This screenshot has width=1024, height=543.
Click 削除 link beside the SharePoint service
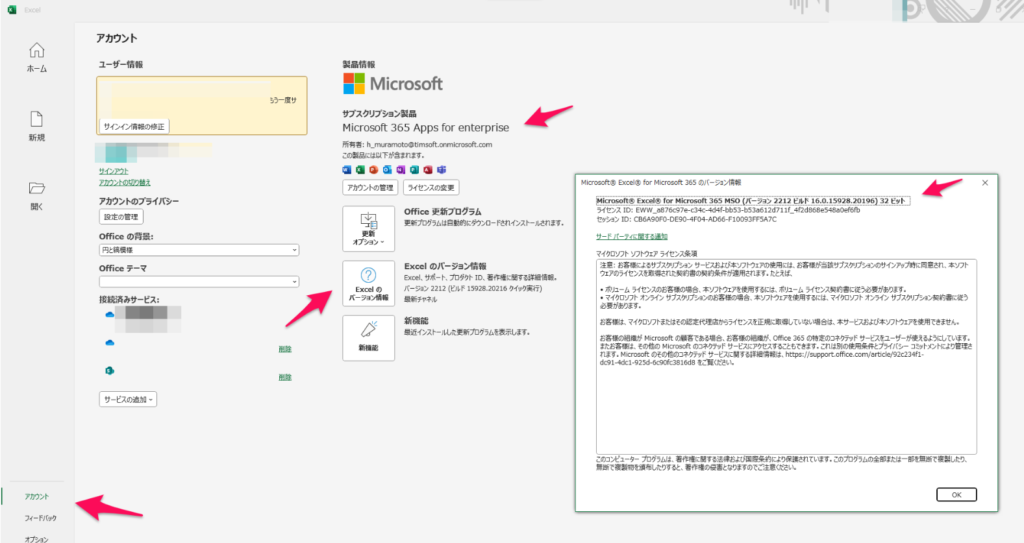point(285,377)
